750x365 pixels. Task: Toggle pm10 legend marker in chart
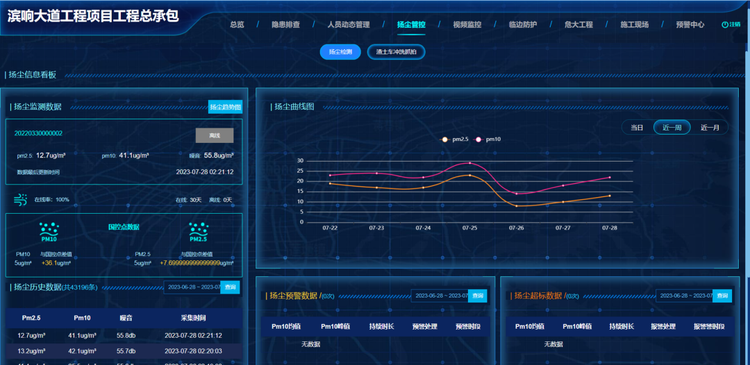(478, 139)
